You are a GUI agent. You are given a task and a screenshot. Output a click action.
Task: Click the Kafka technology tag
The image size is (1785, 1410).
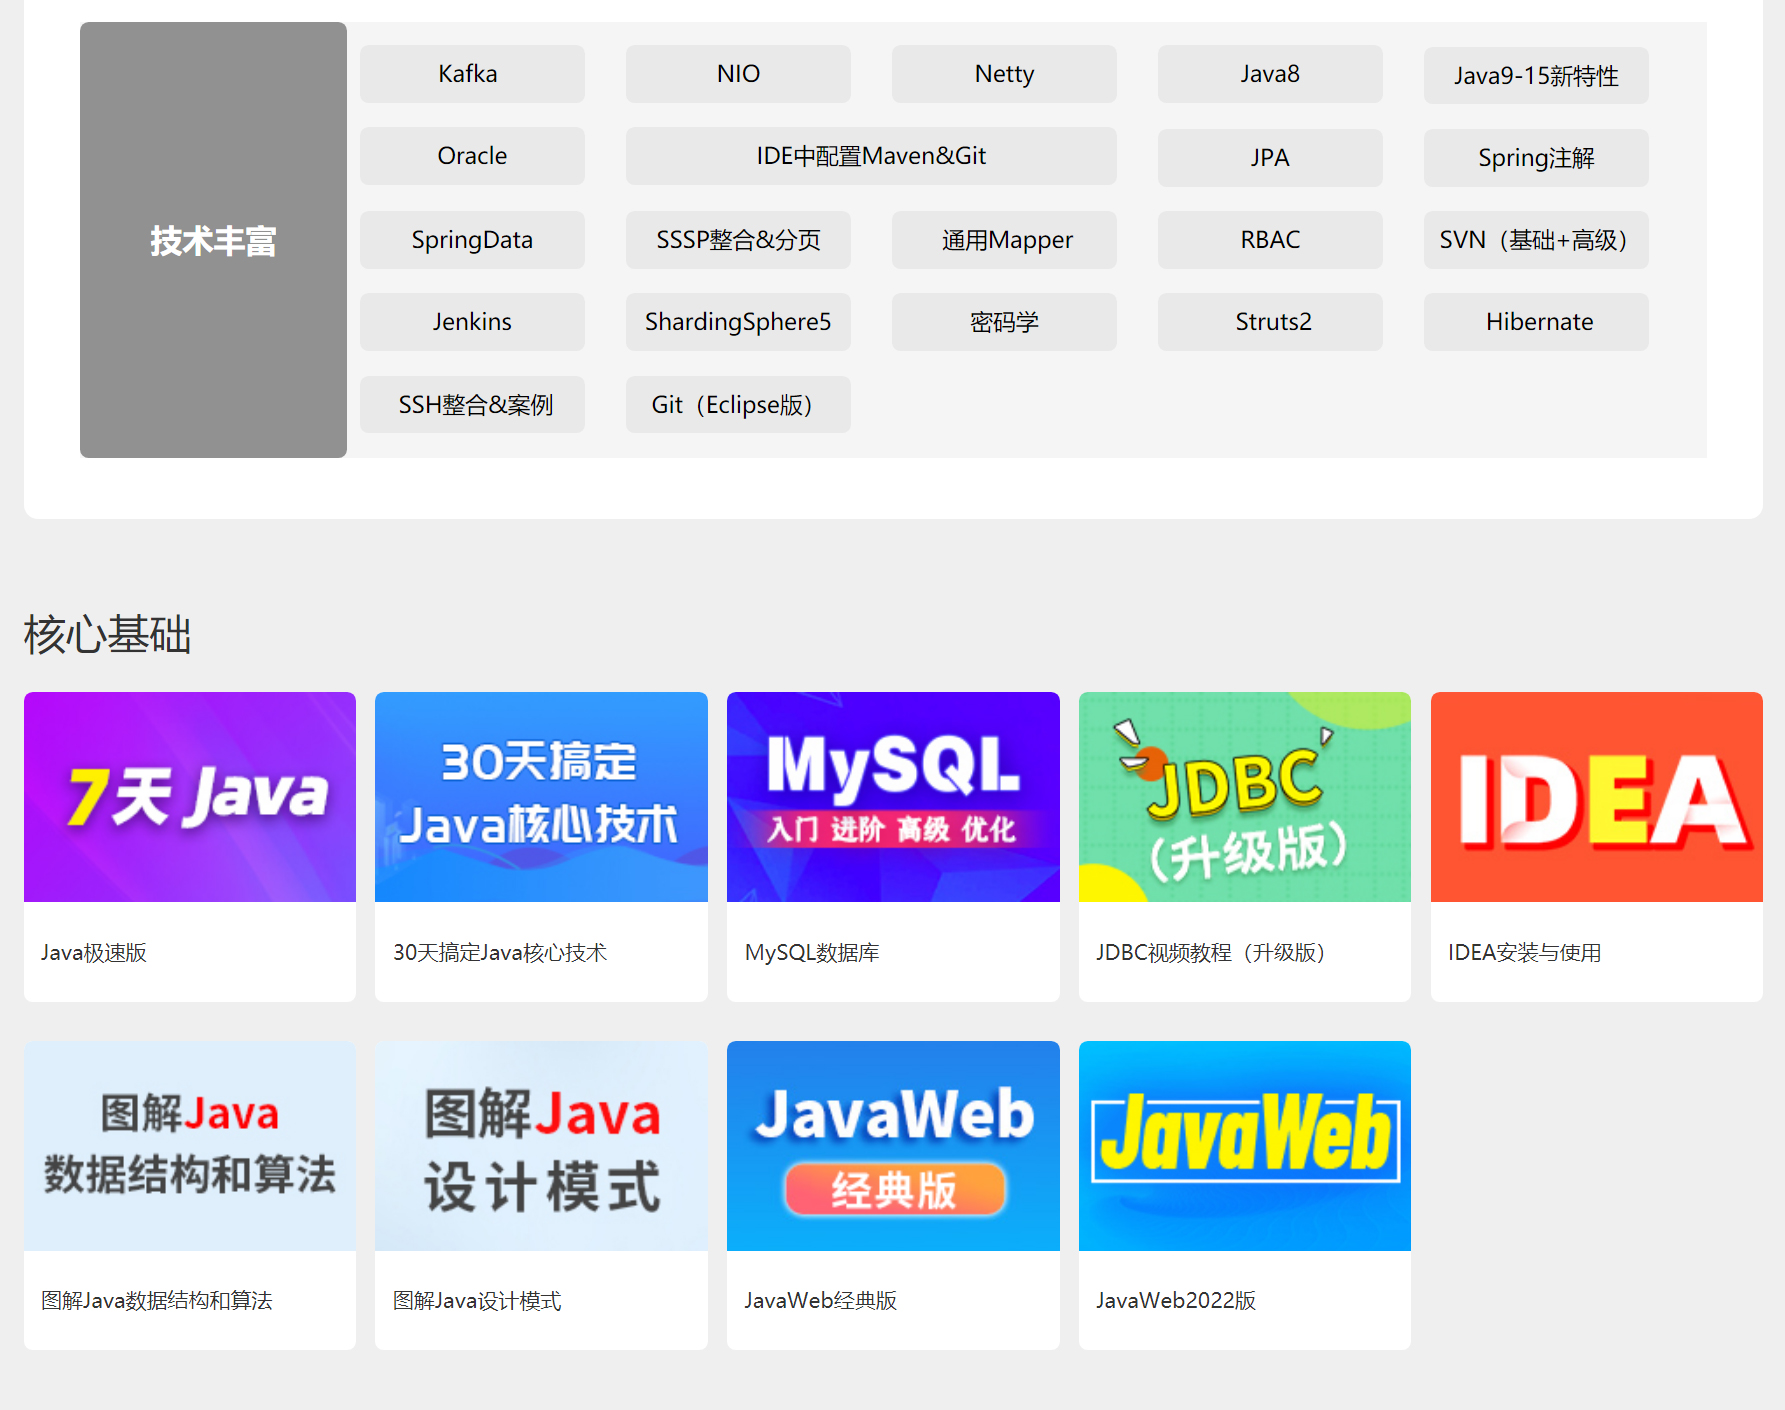pyautogui.click(x=472, y=74)
